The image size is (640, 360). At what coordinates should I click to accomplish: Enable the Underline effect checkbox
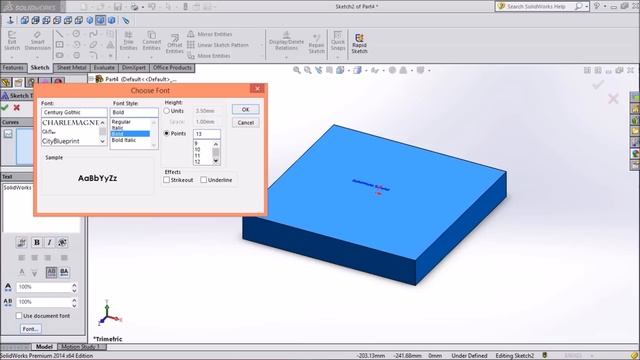[x=203, y=180]
